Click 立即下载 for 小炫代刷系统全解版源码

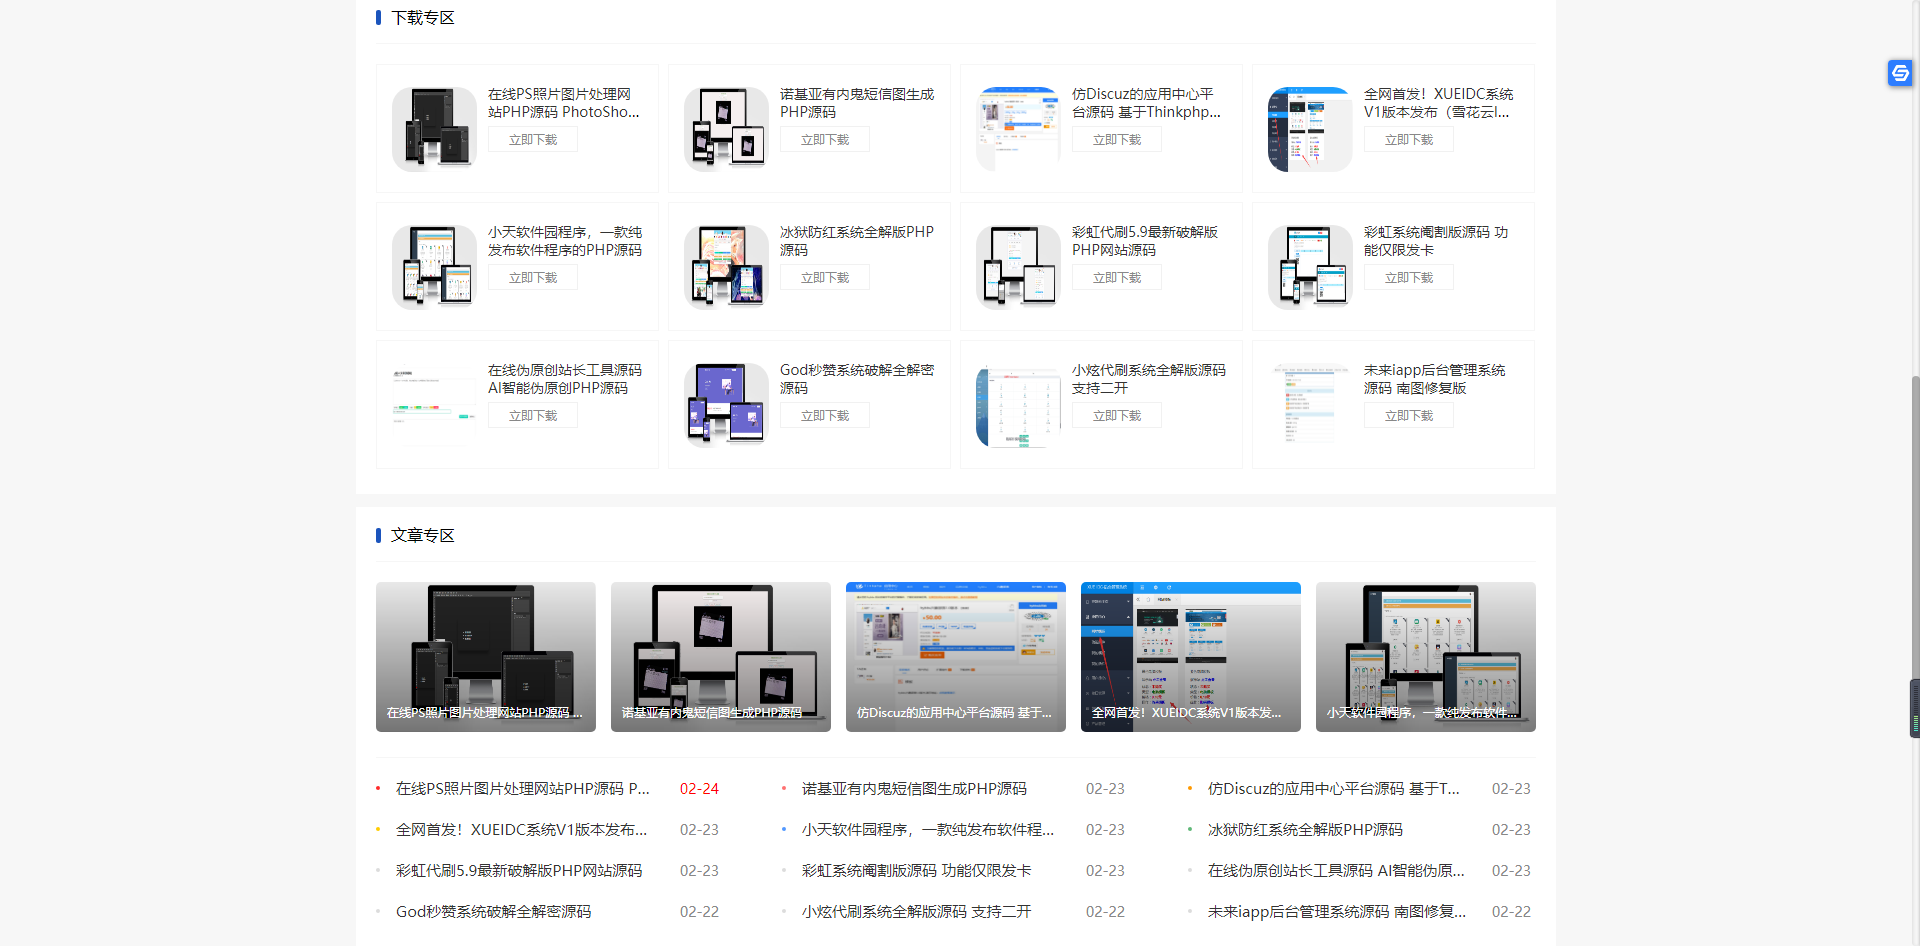tap(1116, 415)
